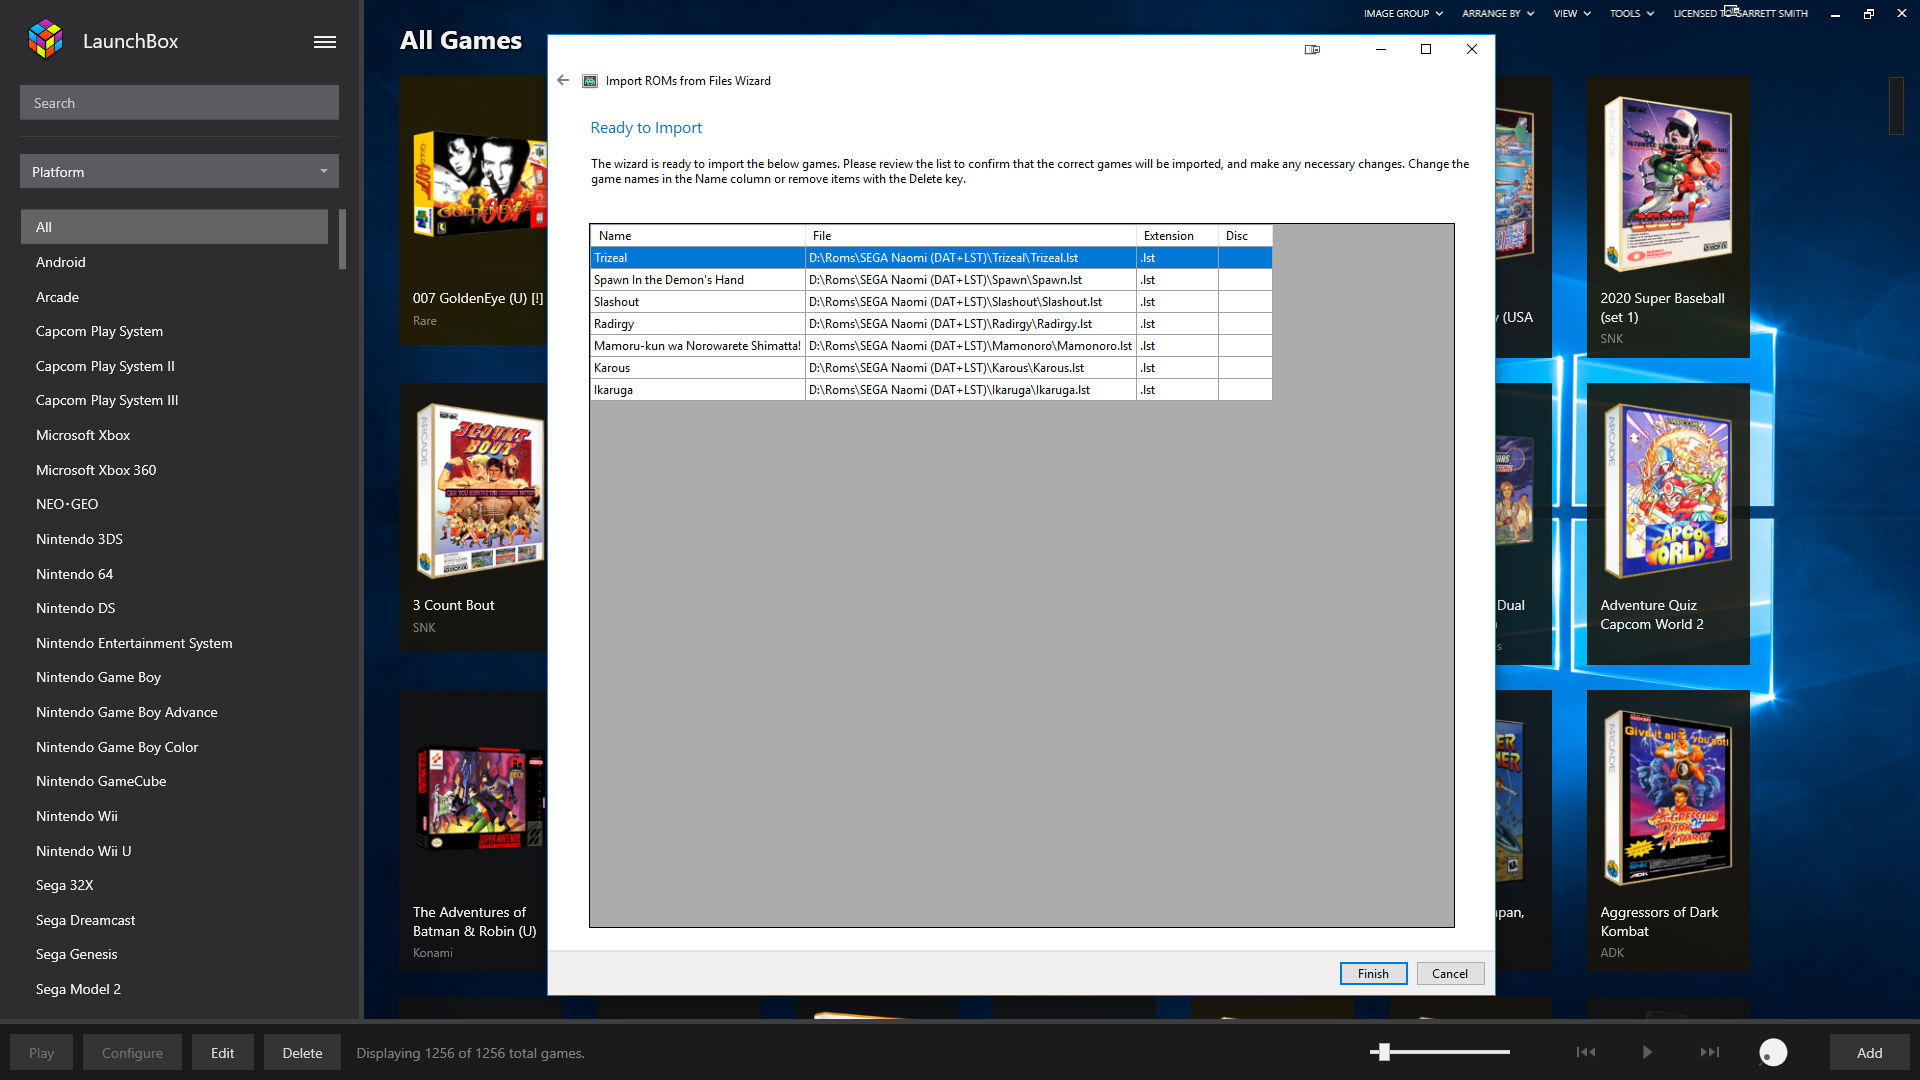Restore down the LaunchBox window
Image resolution: width=1920 pixels, height=1080 pixels.
1868,14
